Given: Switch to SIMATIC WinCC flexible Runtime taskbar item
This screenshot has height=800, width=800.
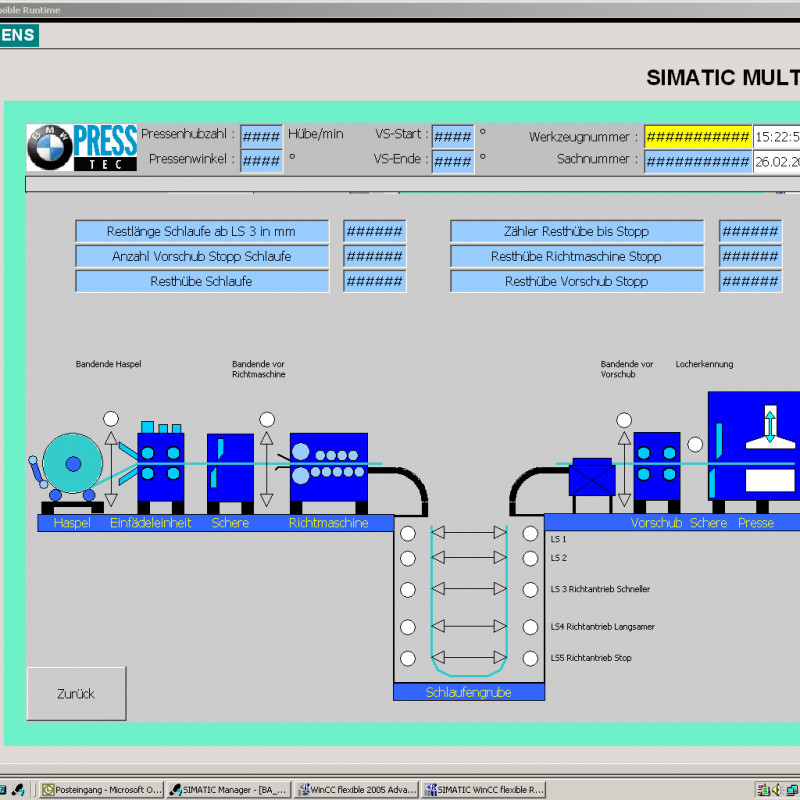Looking at the screenshot, I should 484,789.
